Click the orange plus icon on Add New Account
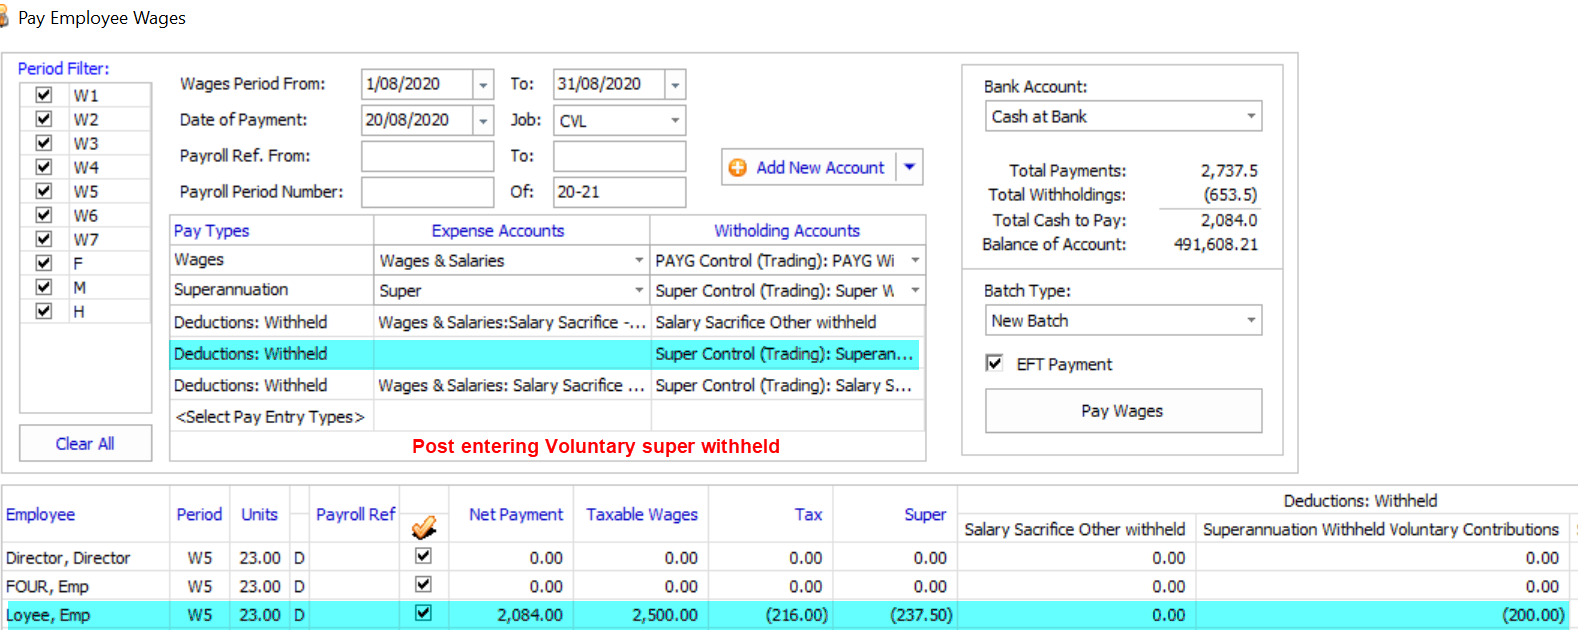 point(737,168)
